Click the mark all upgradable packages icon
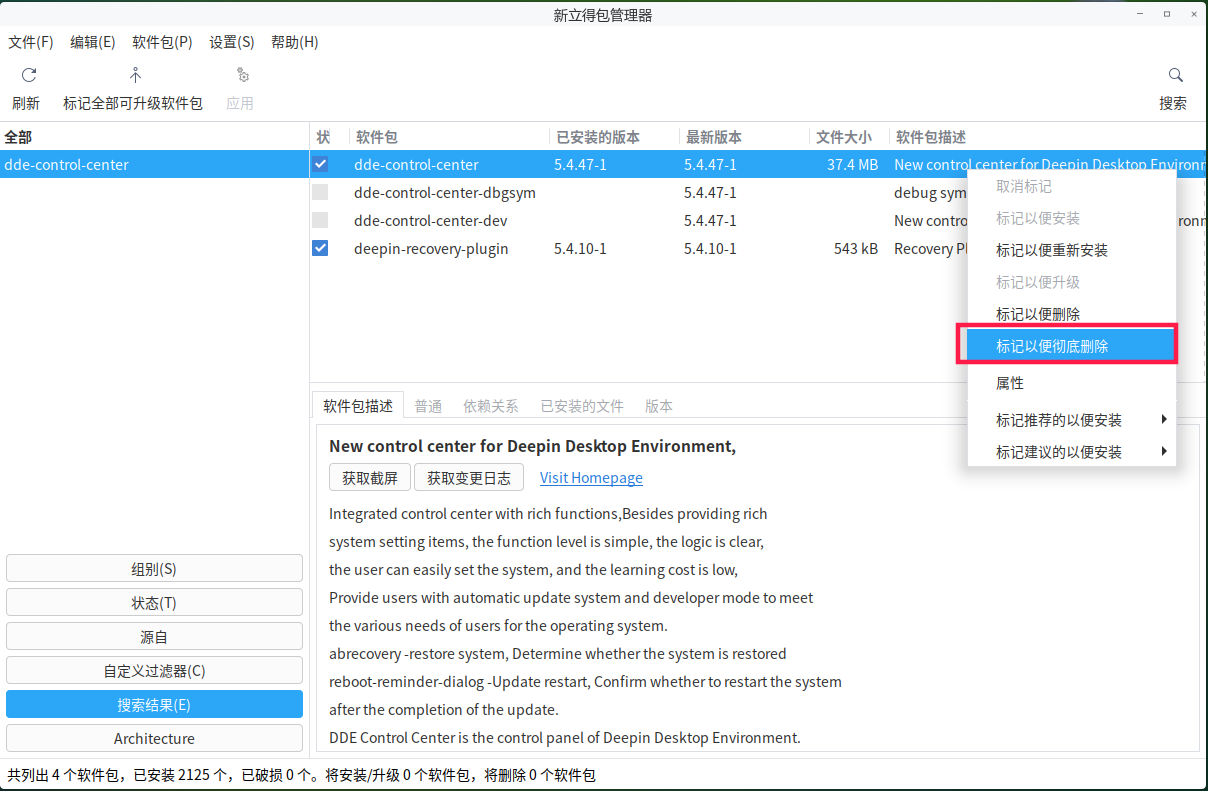Image resolution: width=1208 pixels, height=791 pixels. coord(135,75)
